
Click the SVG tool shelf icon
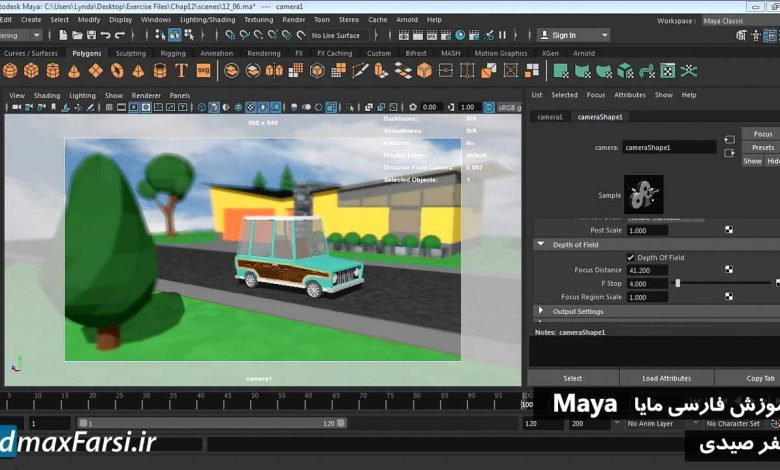pyautogui.click(x=203, y=71)
